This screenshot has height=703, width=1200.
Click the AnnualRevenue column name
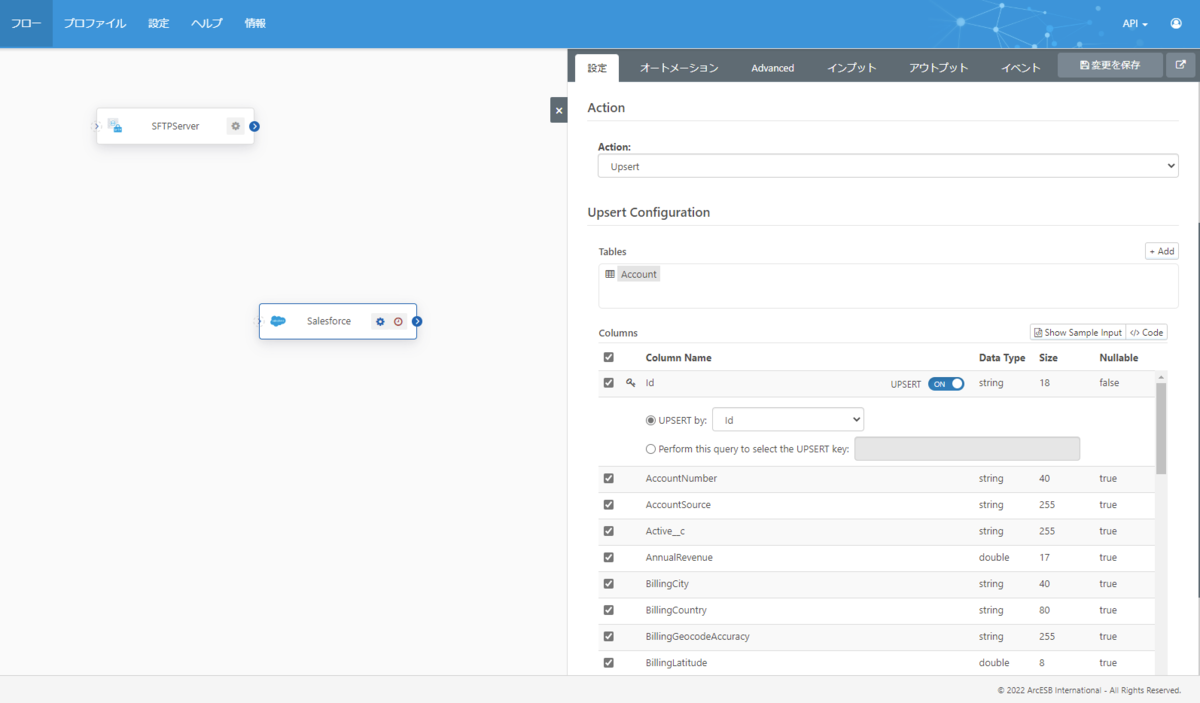679,557
